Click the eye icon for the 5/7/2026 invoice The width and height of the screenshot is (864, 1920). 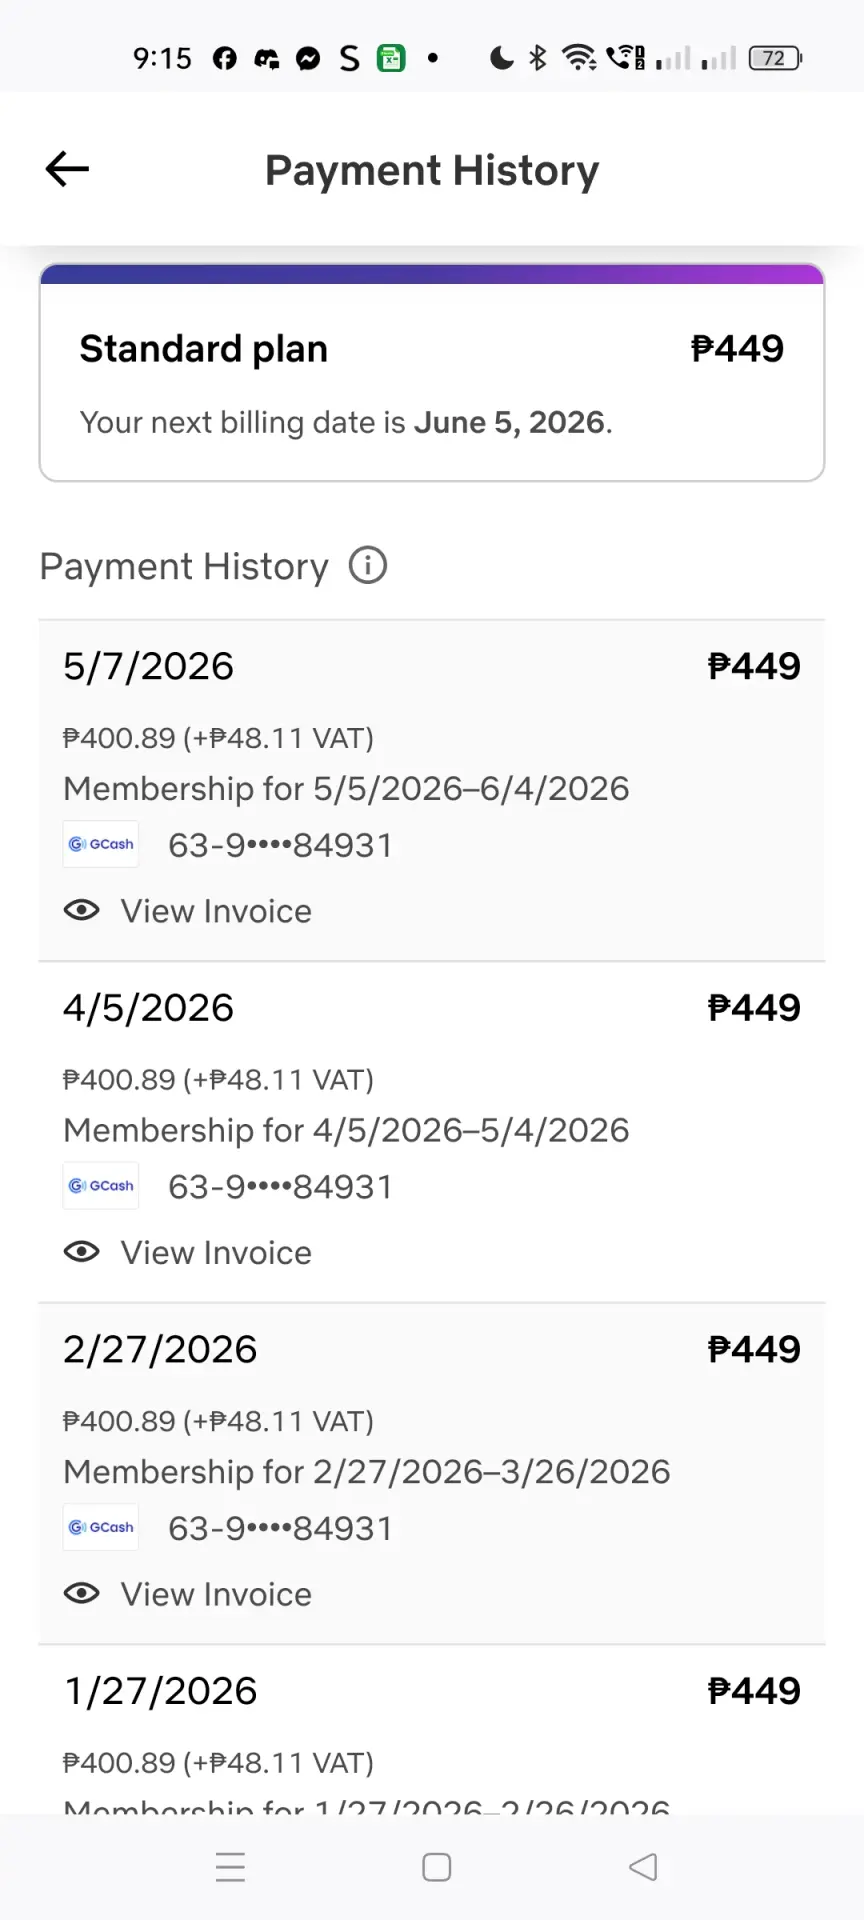(82, 910)
